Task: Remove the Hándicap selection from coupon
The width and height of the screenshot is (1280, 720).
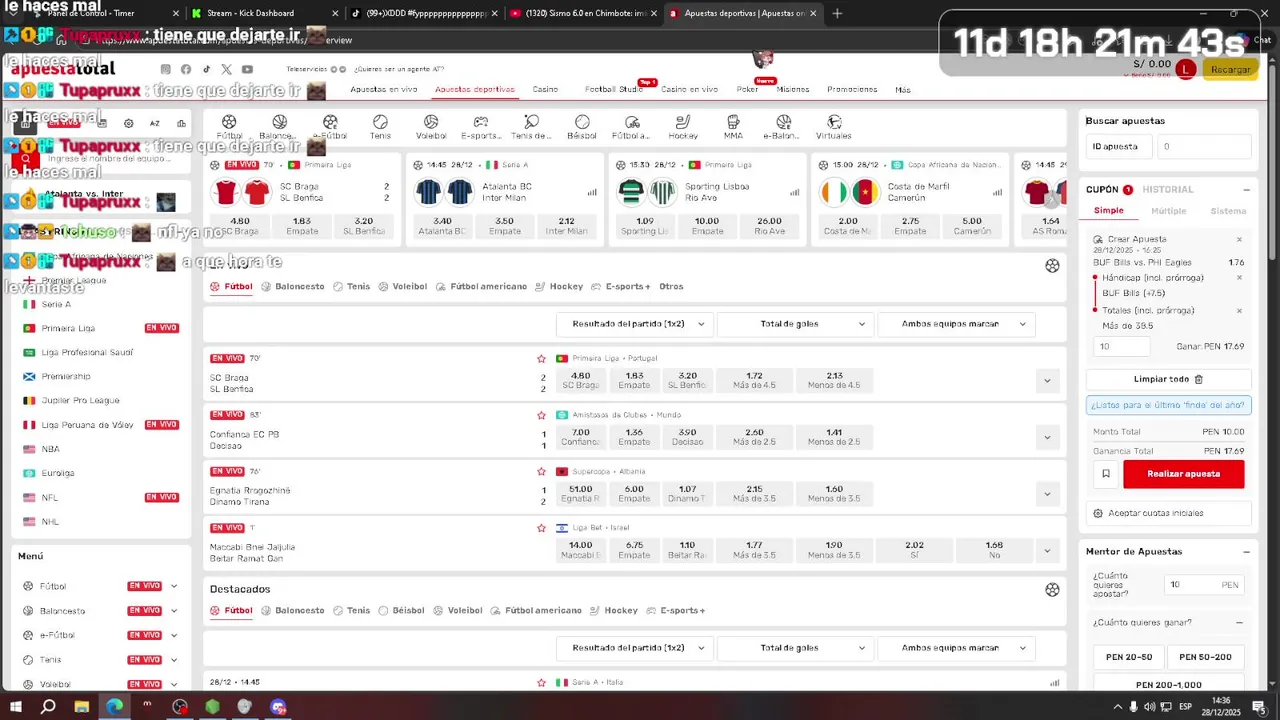Action: (1239, 278)
